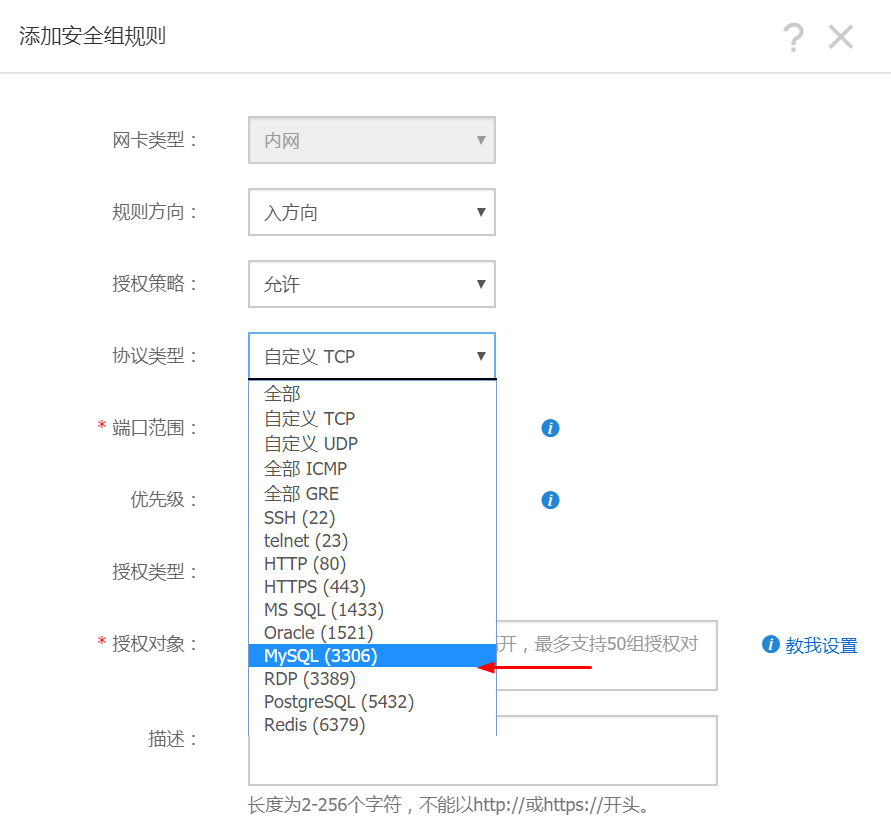Click info icon beside 教我设置
Screen dimensions: 891x833
[x=771, y=644]
